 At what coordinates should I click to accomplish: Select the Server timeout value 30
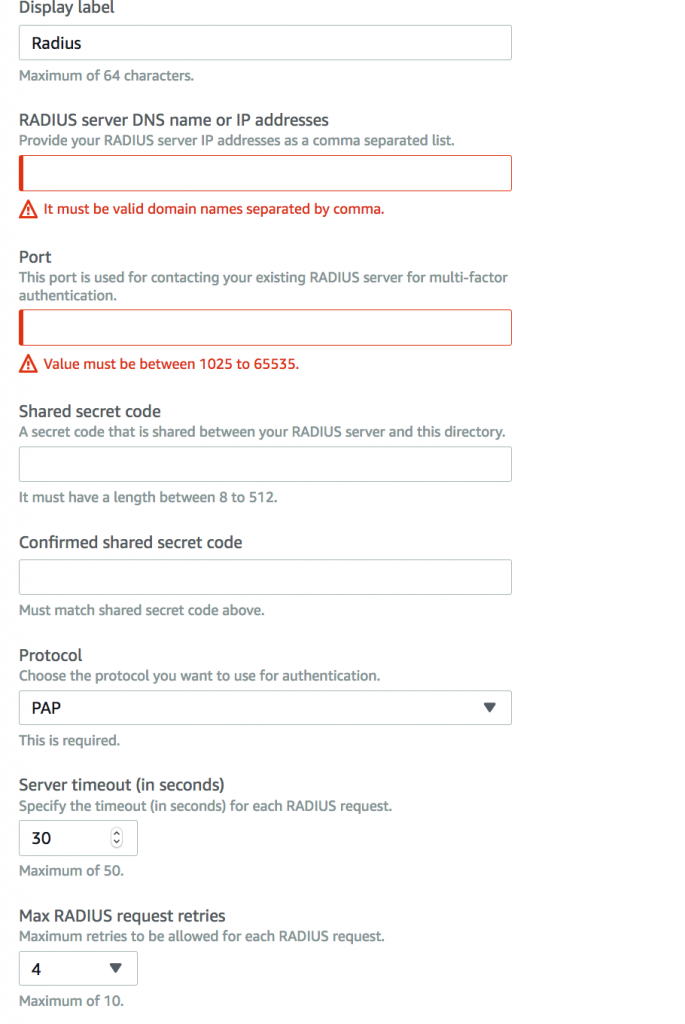click(60, 838)
